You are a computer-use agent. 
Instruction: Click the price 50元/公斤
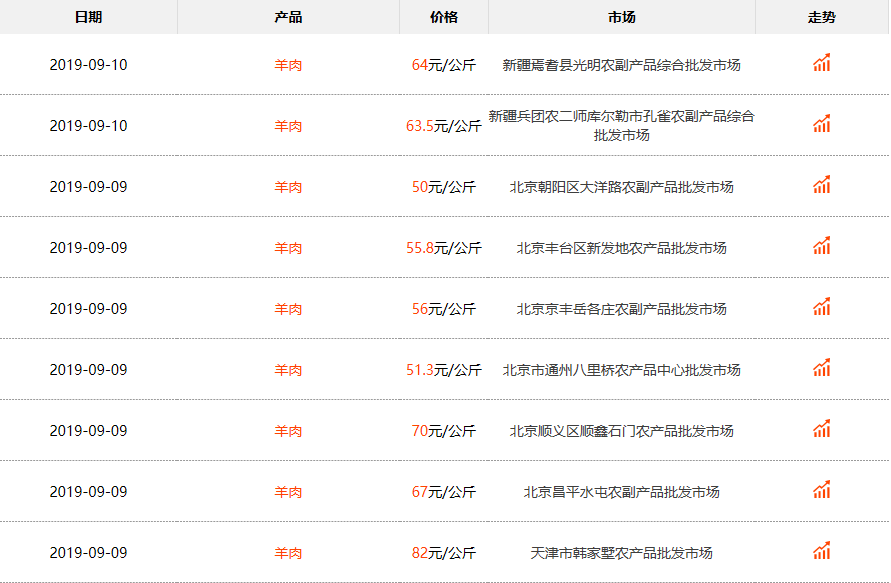point(444,187)
